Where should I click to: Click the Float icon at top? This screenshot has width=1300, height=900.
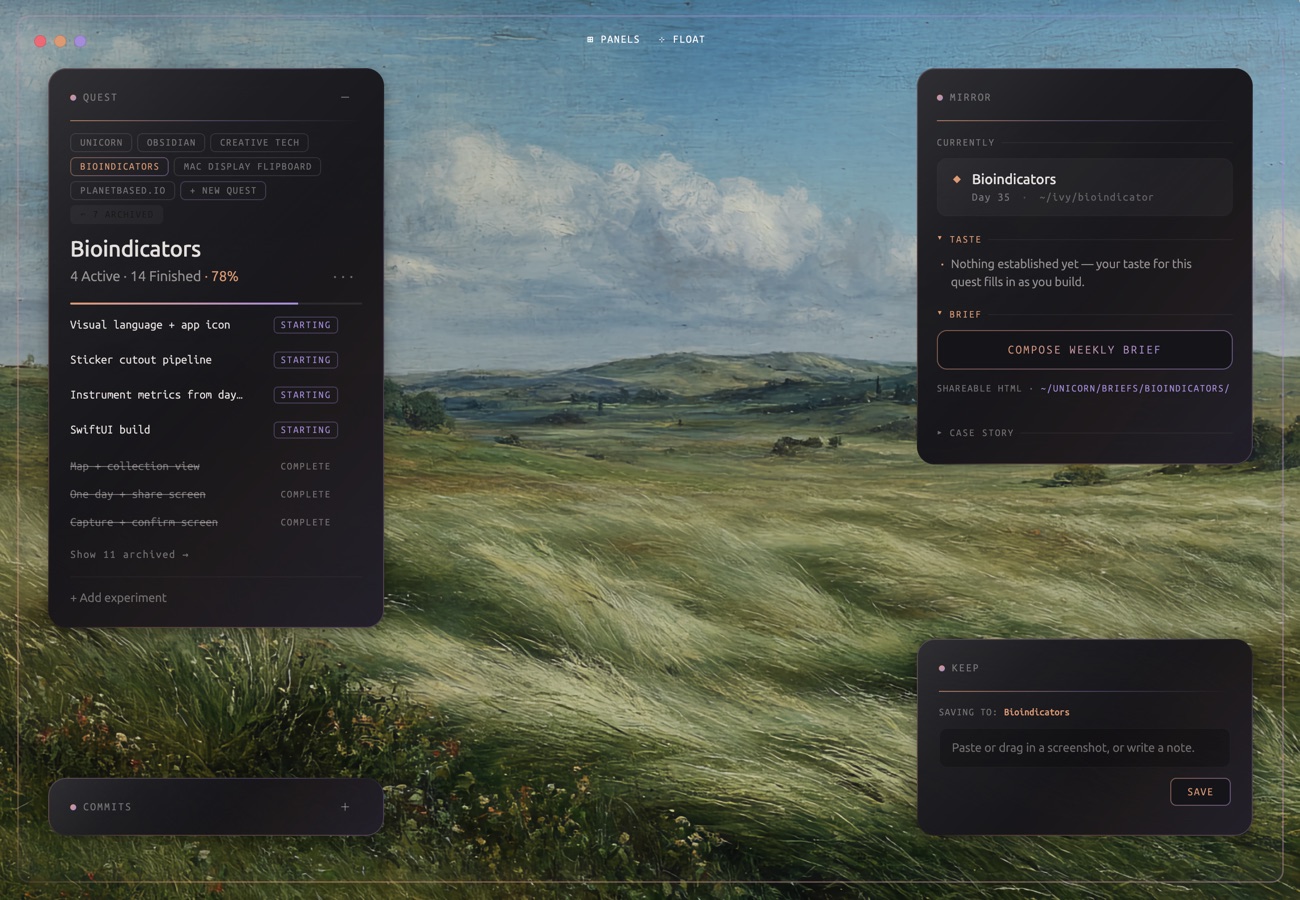662,40
